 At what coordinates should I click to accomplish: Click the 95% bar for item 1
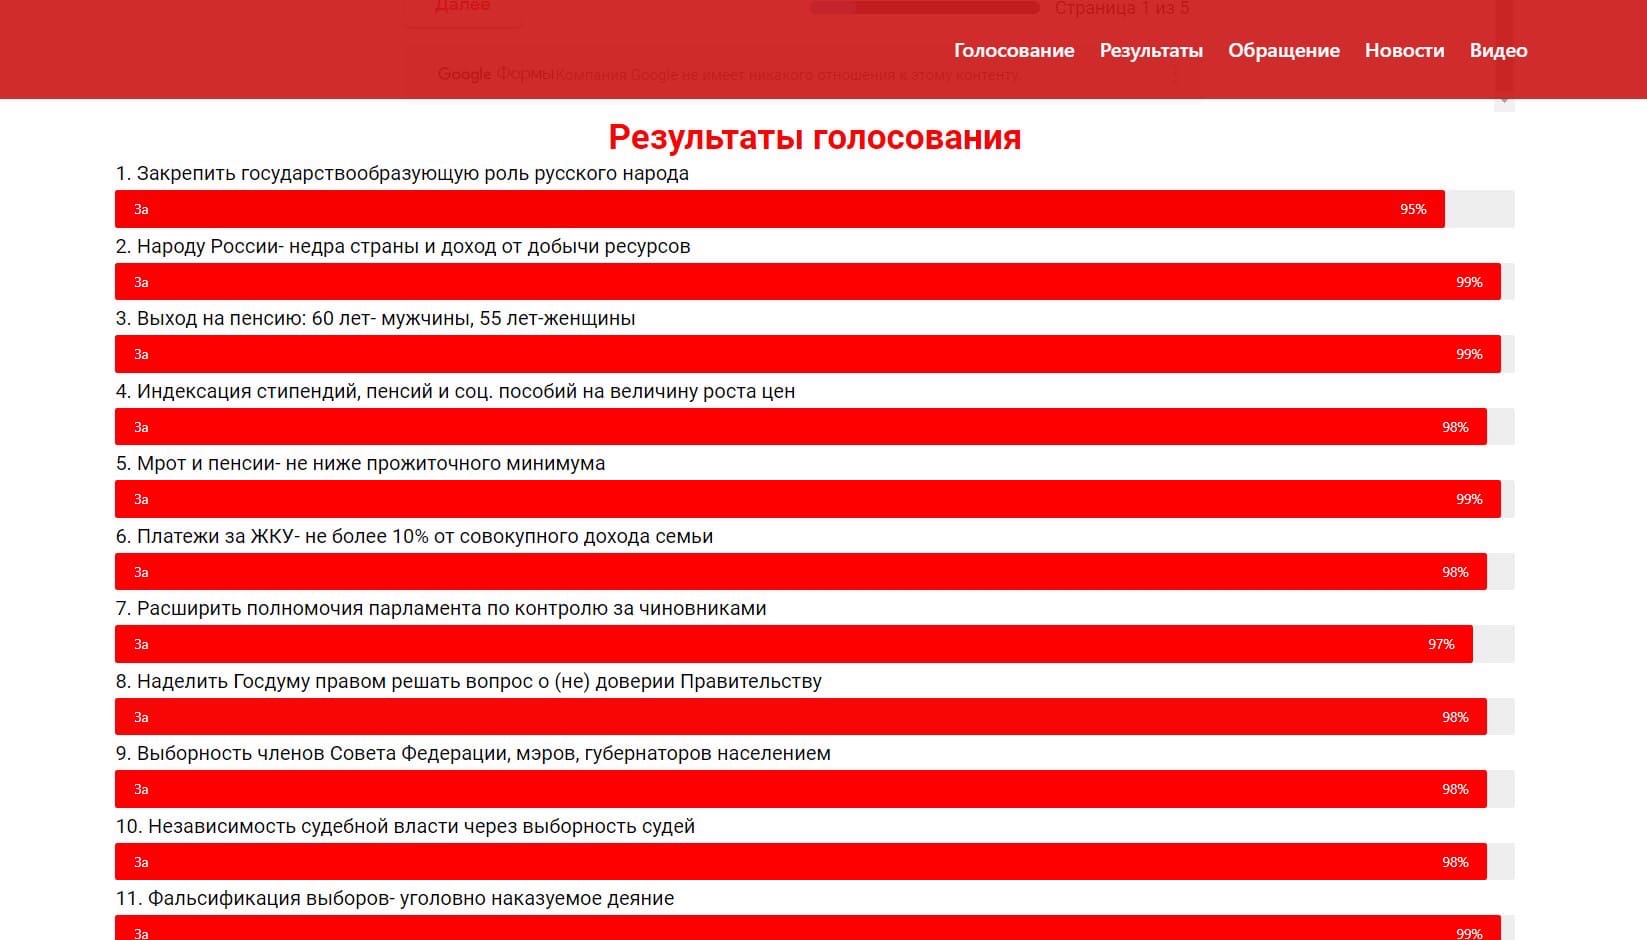(780, 209)
